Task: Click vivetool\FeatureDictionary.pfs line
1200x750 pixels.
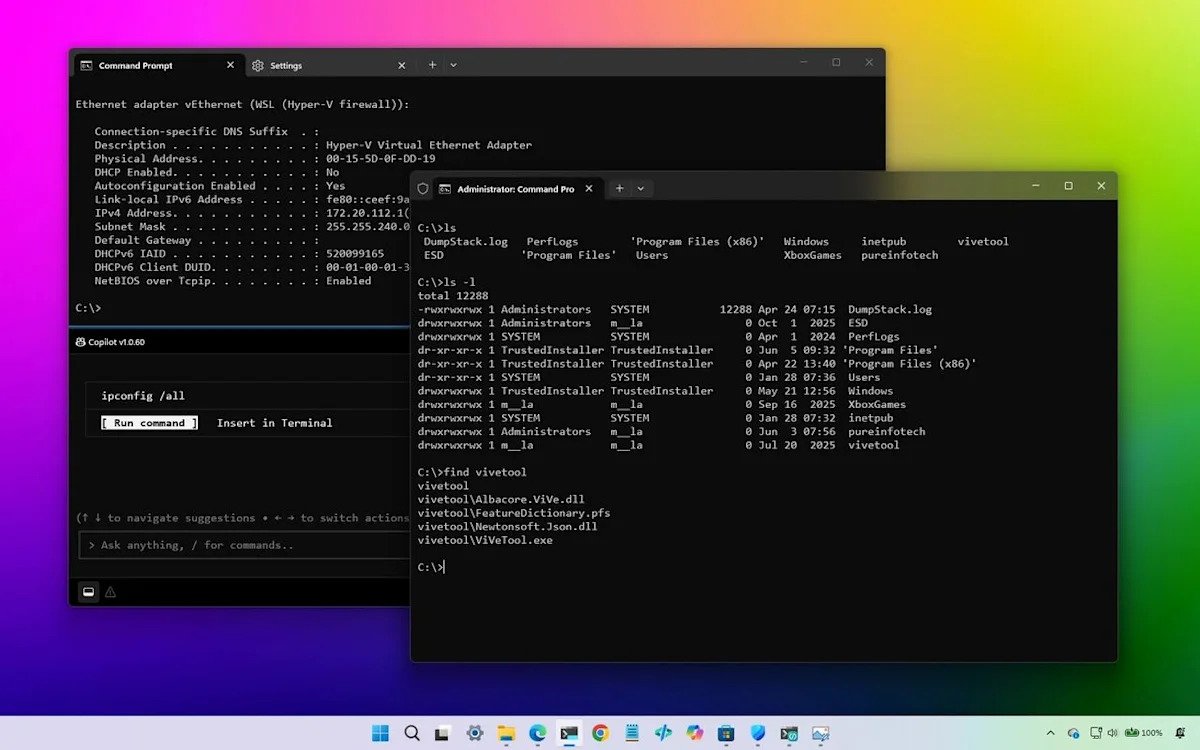Action: pyautogui.click(x=514, y=513)
